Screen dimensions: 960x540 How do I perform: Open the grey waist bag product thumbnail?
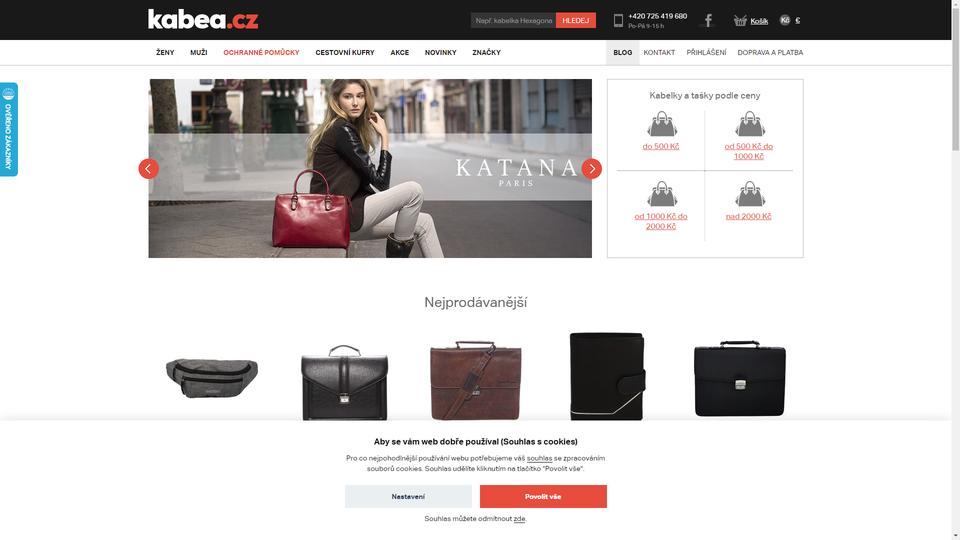212,378
